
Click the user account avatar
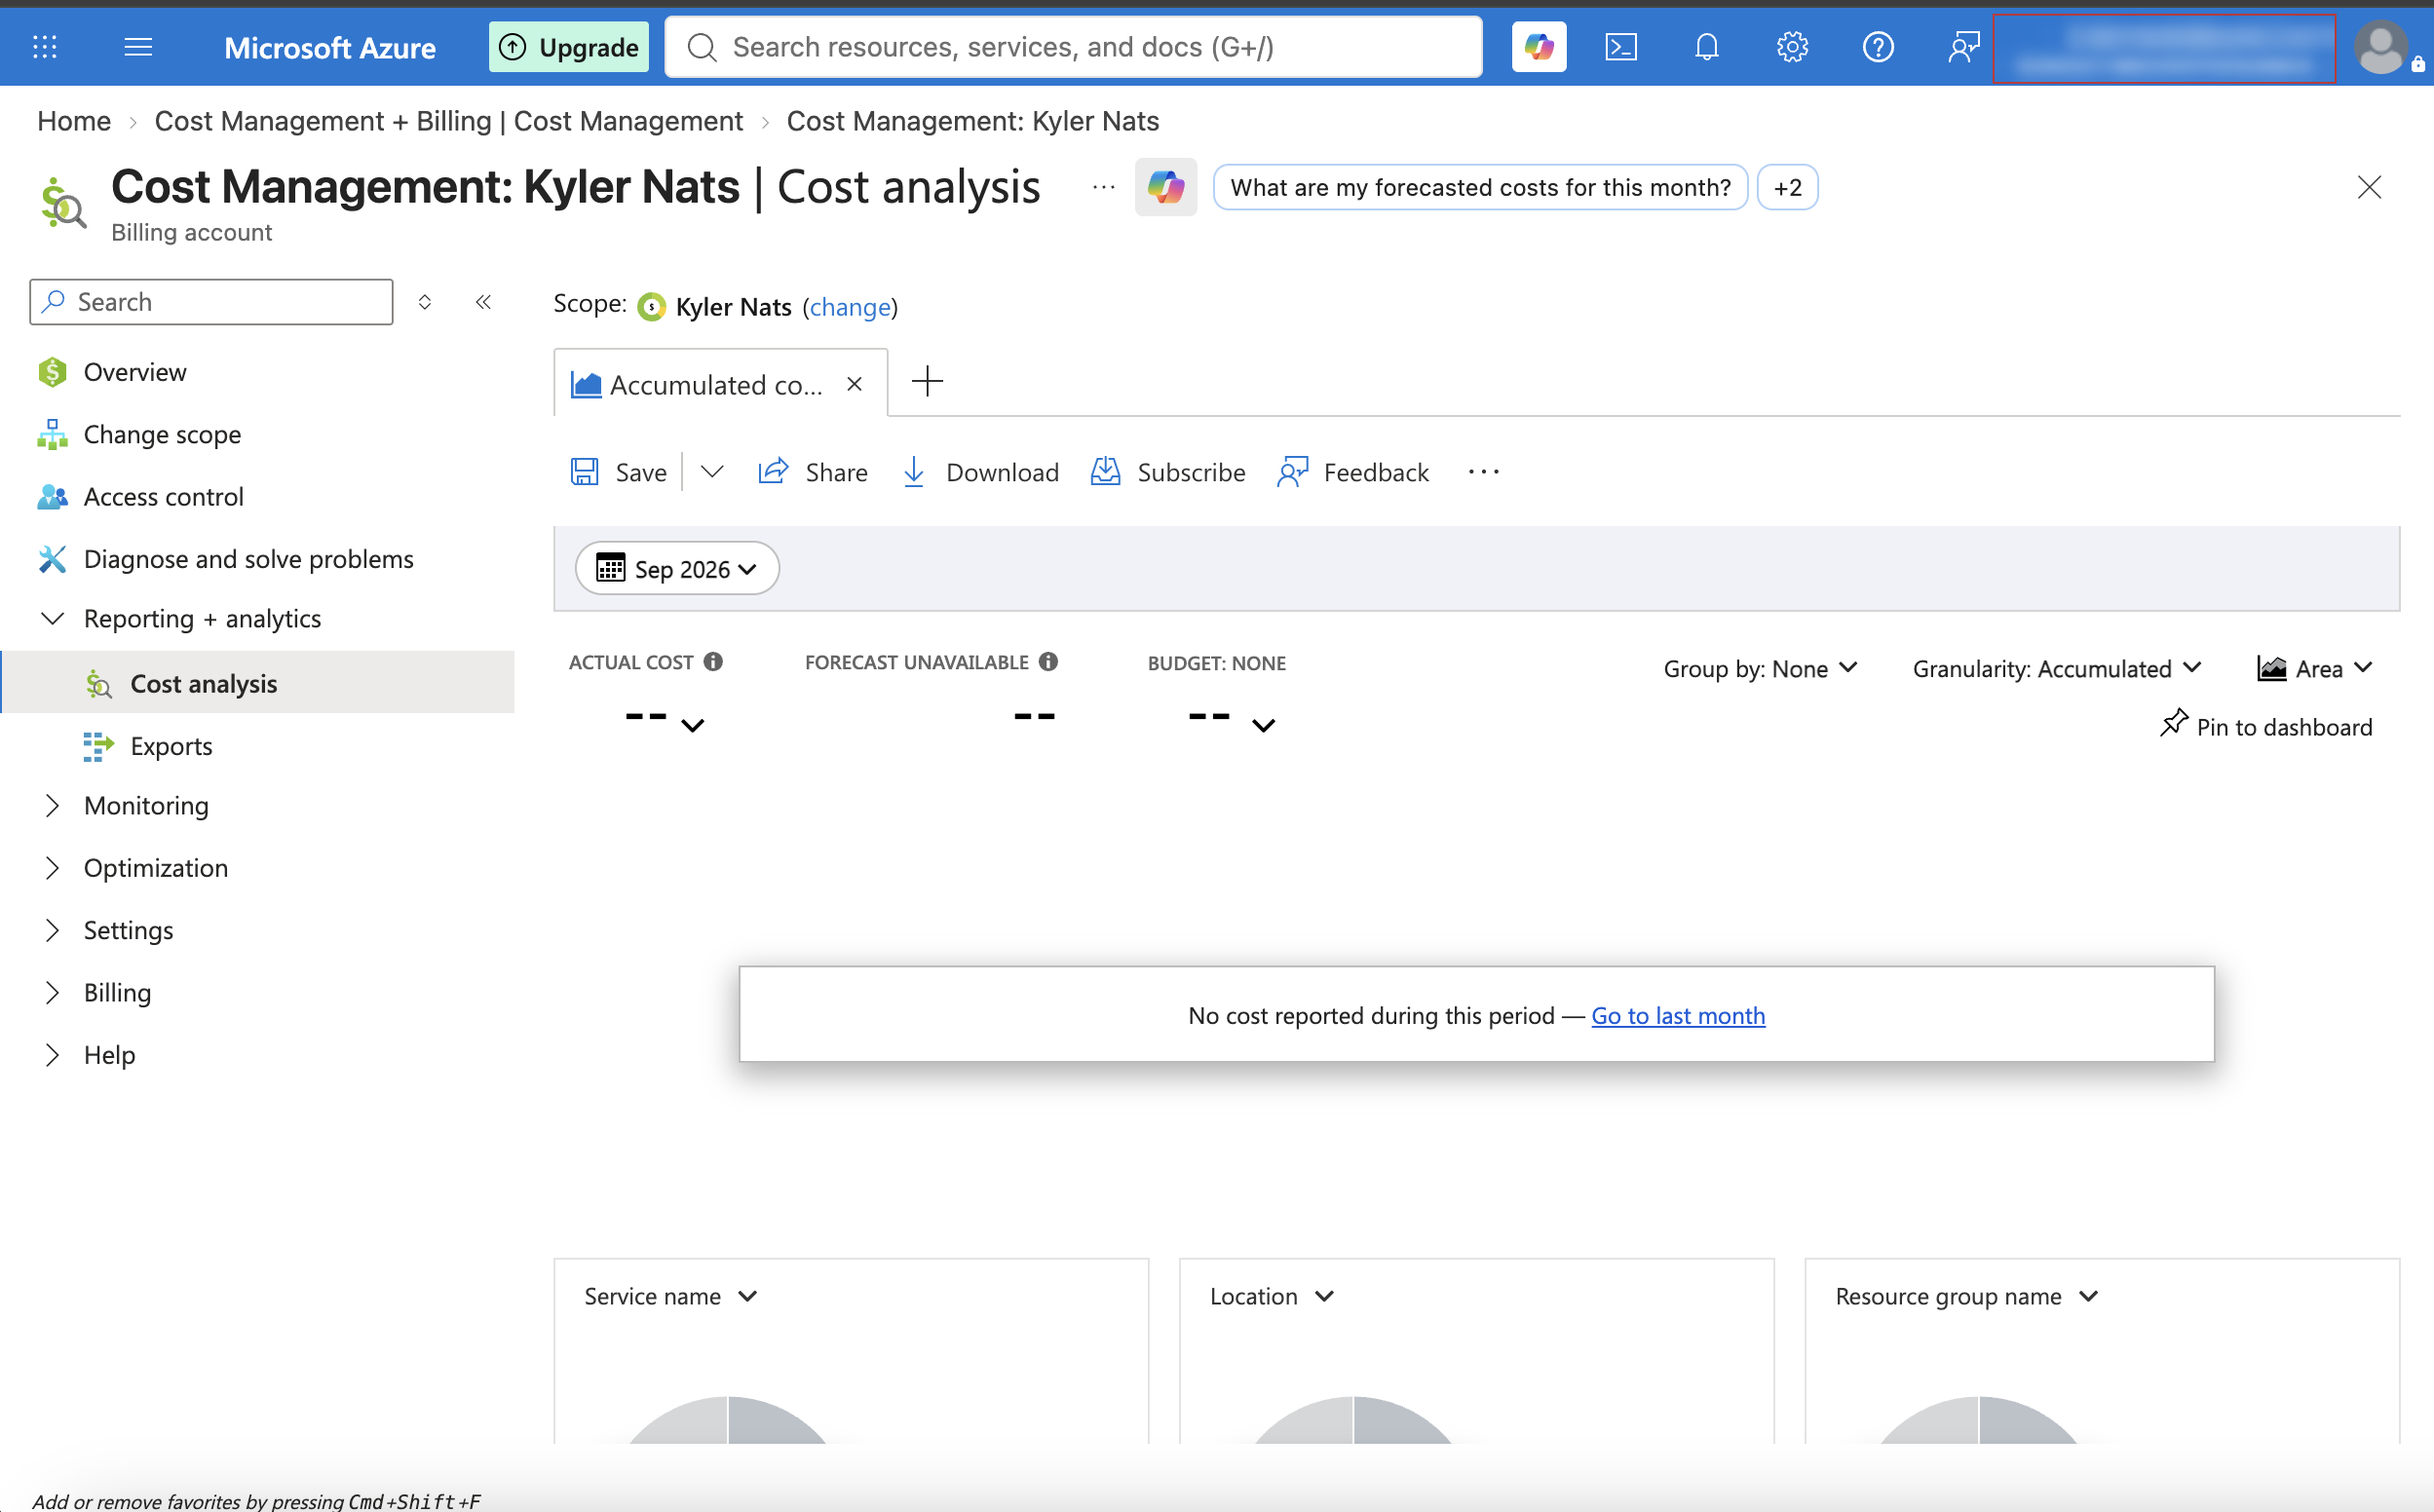2382,47
